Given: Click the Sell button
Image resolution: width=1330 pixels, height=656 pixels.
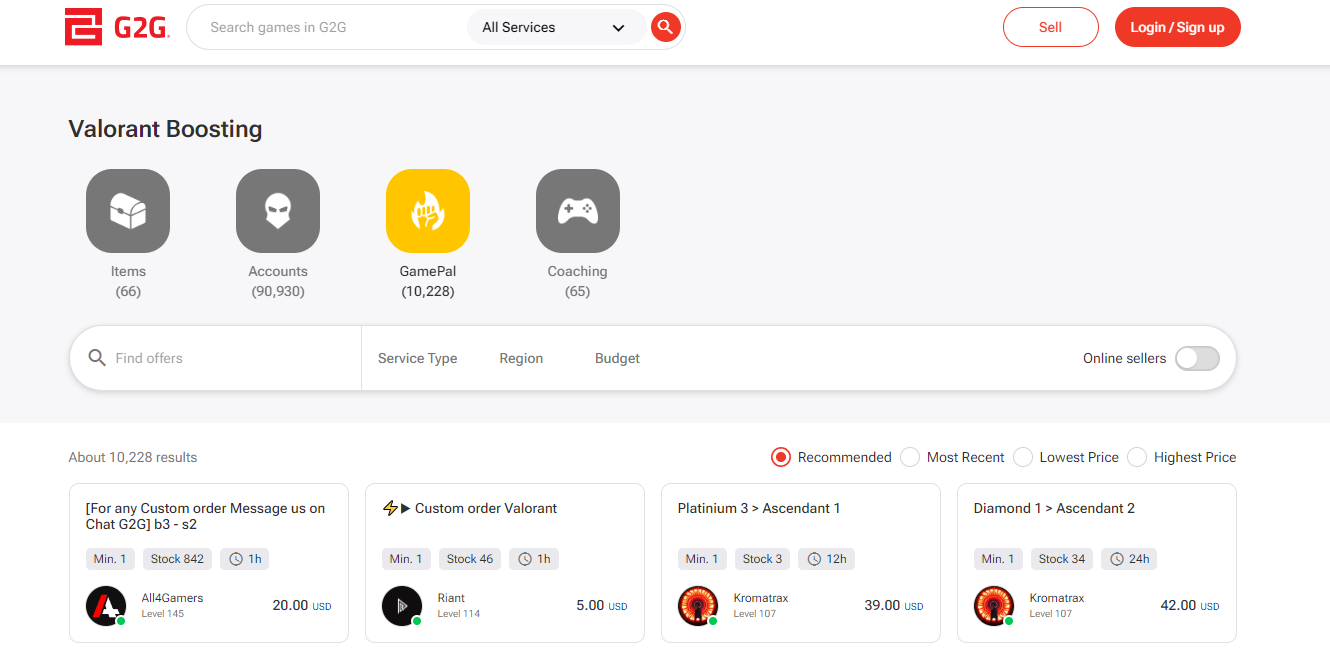Looking at the screenshot, I should pos(1051,27).
